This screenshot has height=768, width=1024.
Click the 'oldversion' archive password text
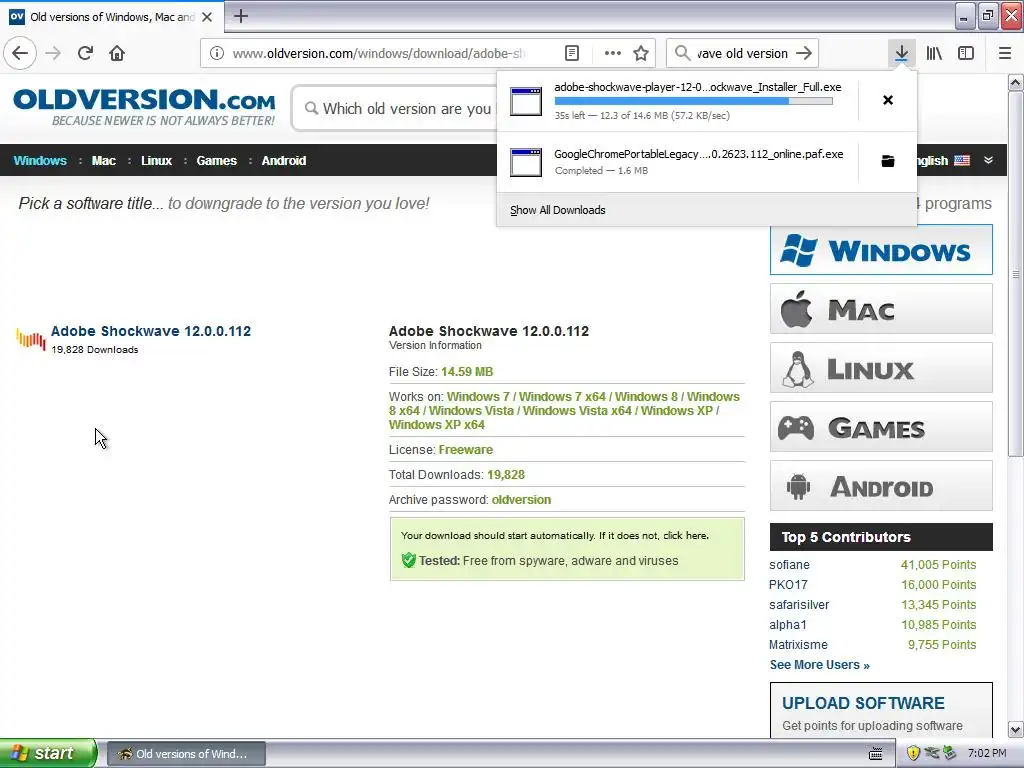521,500
